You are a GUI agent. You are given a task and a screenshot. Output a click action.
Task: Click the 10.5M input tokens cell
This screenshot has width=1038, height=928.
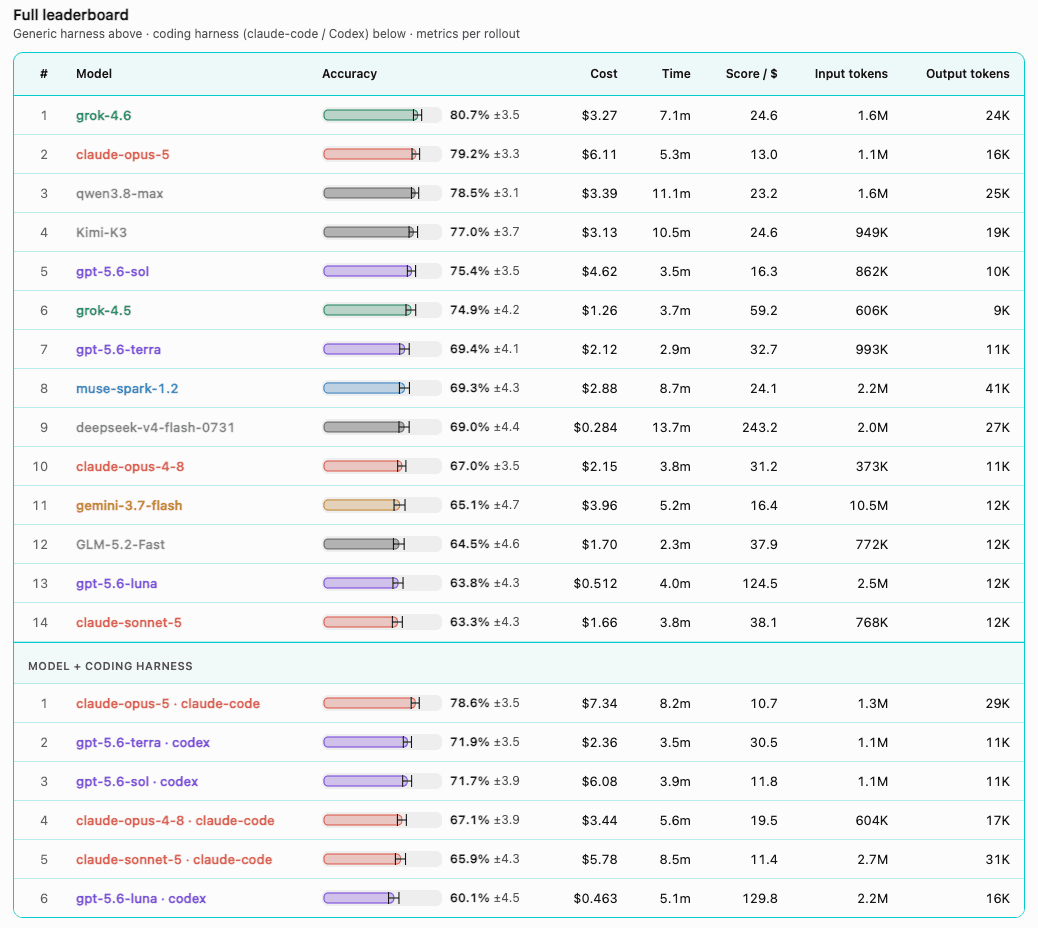[x=869, y=506]
